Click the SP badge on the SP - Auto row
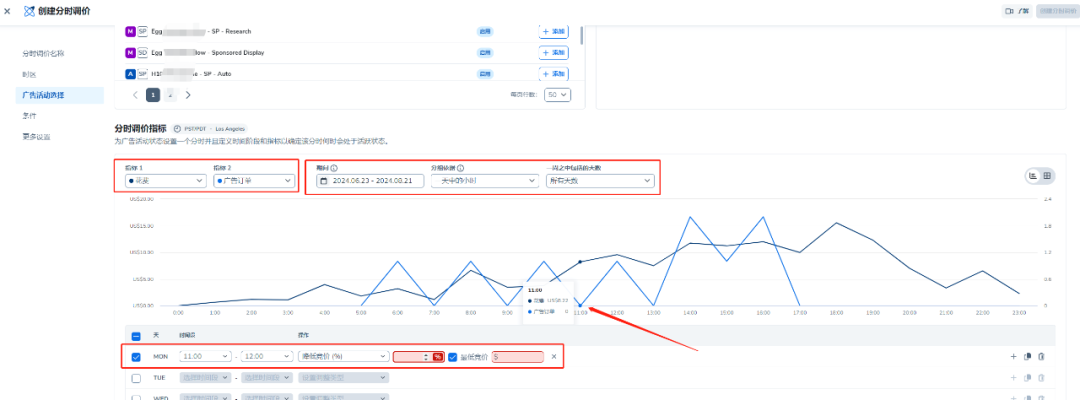The image size is (1080, 400). point(143,74)
